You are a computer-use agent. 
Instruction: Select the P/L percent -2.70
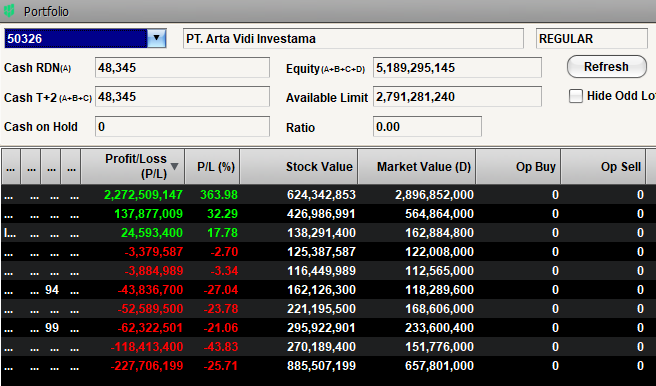pos(224,252)
